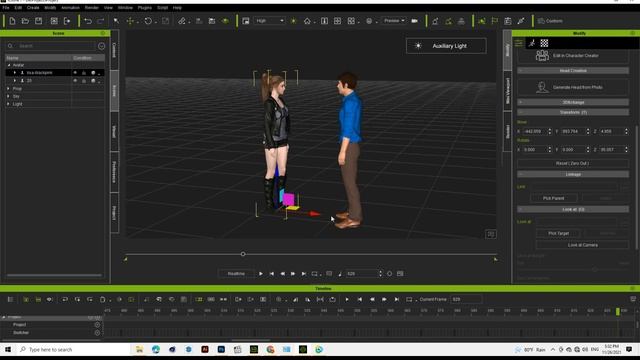The image size is (640, 360).
Task: Click the Pick Target button
Action: pyautogui.click(x=558, y=233)
